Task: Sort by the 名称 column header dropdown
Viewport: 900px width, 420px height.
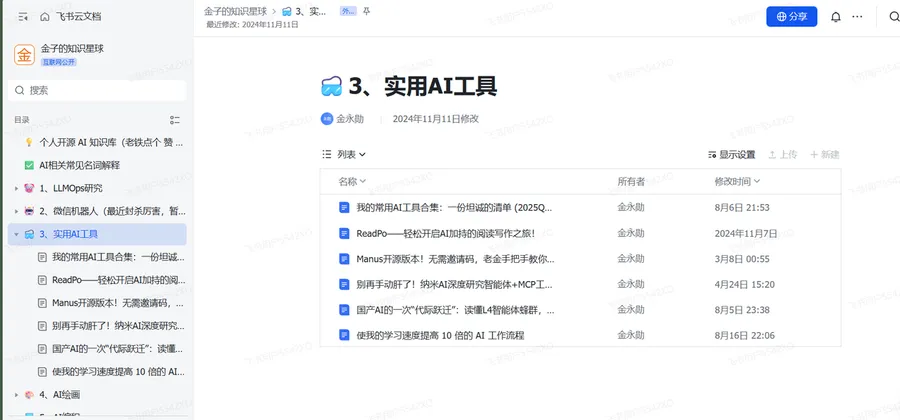Action: 352,181
